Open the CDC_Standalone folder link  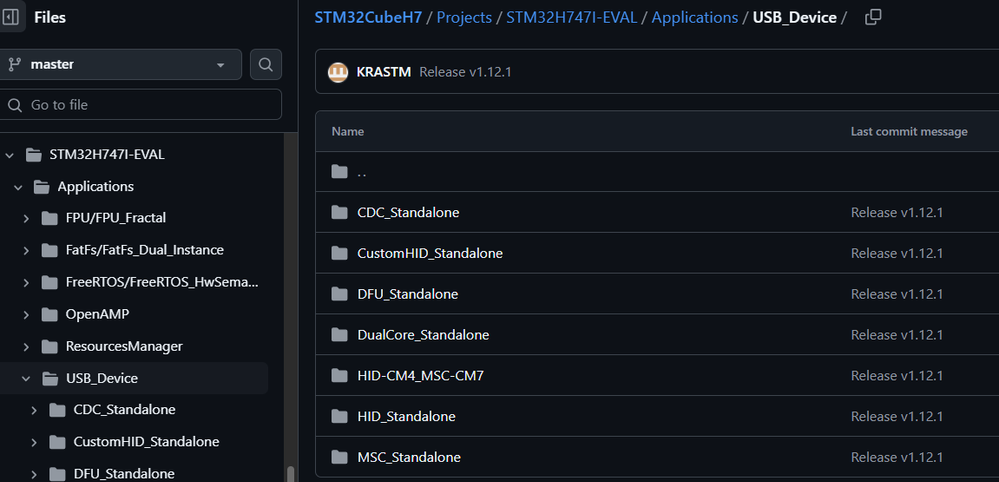point(408,213)
